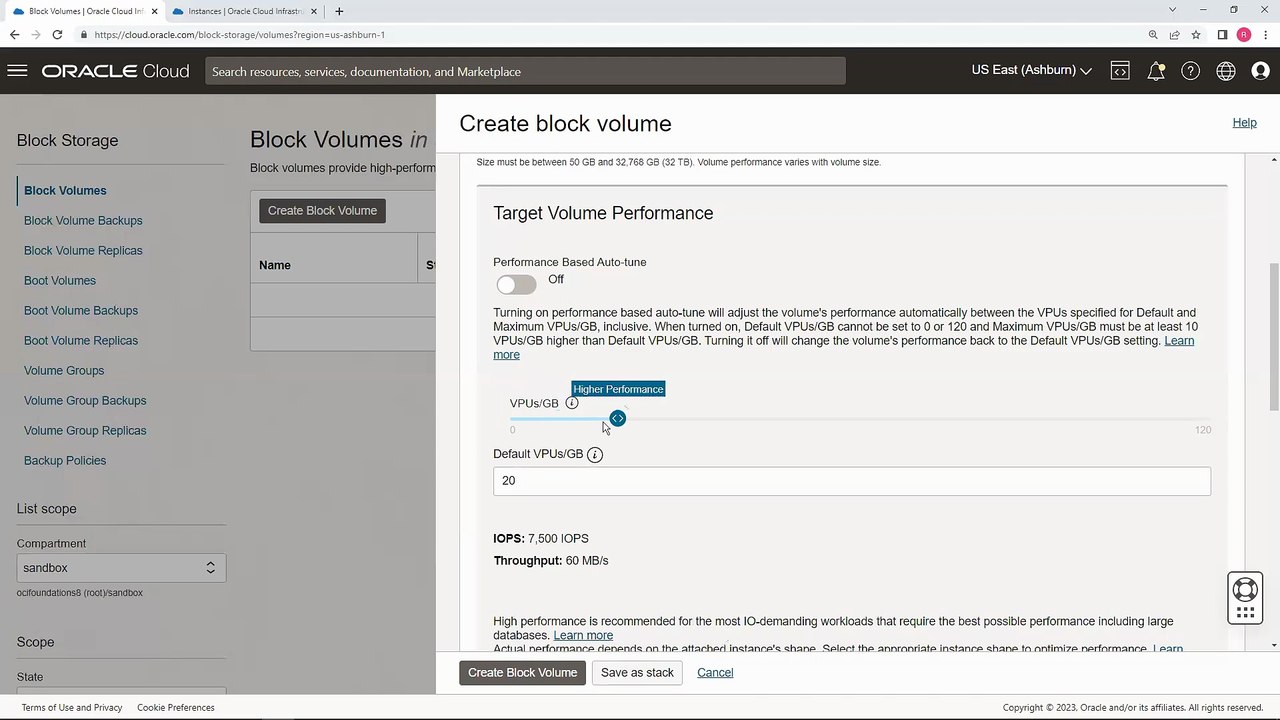Image resolution: width=1280 pixels, height=720 pixels.
Task: Toggle Performance Based Auto-tune switch
Action: (x=516, y=285)
